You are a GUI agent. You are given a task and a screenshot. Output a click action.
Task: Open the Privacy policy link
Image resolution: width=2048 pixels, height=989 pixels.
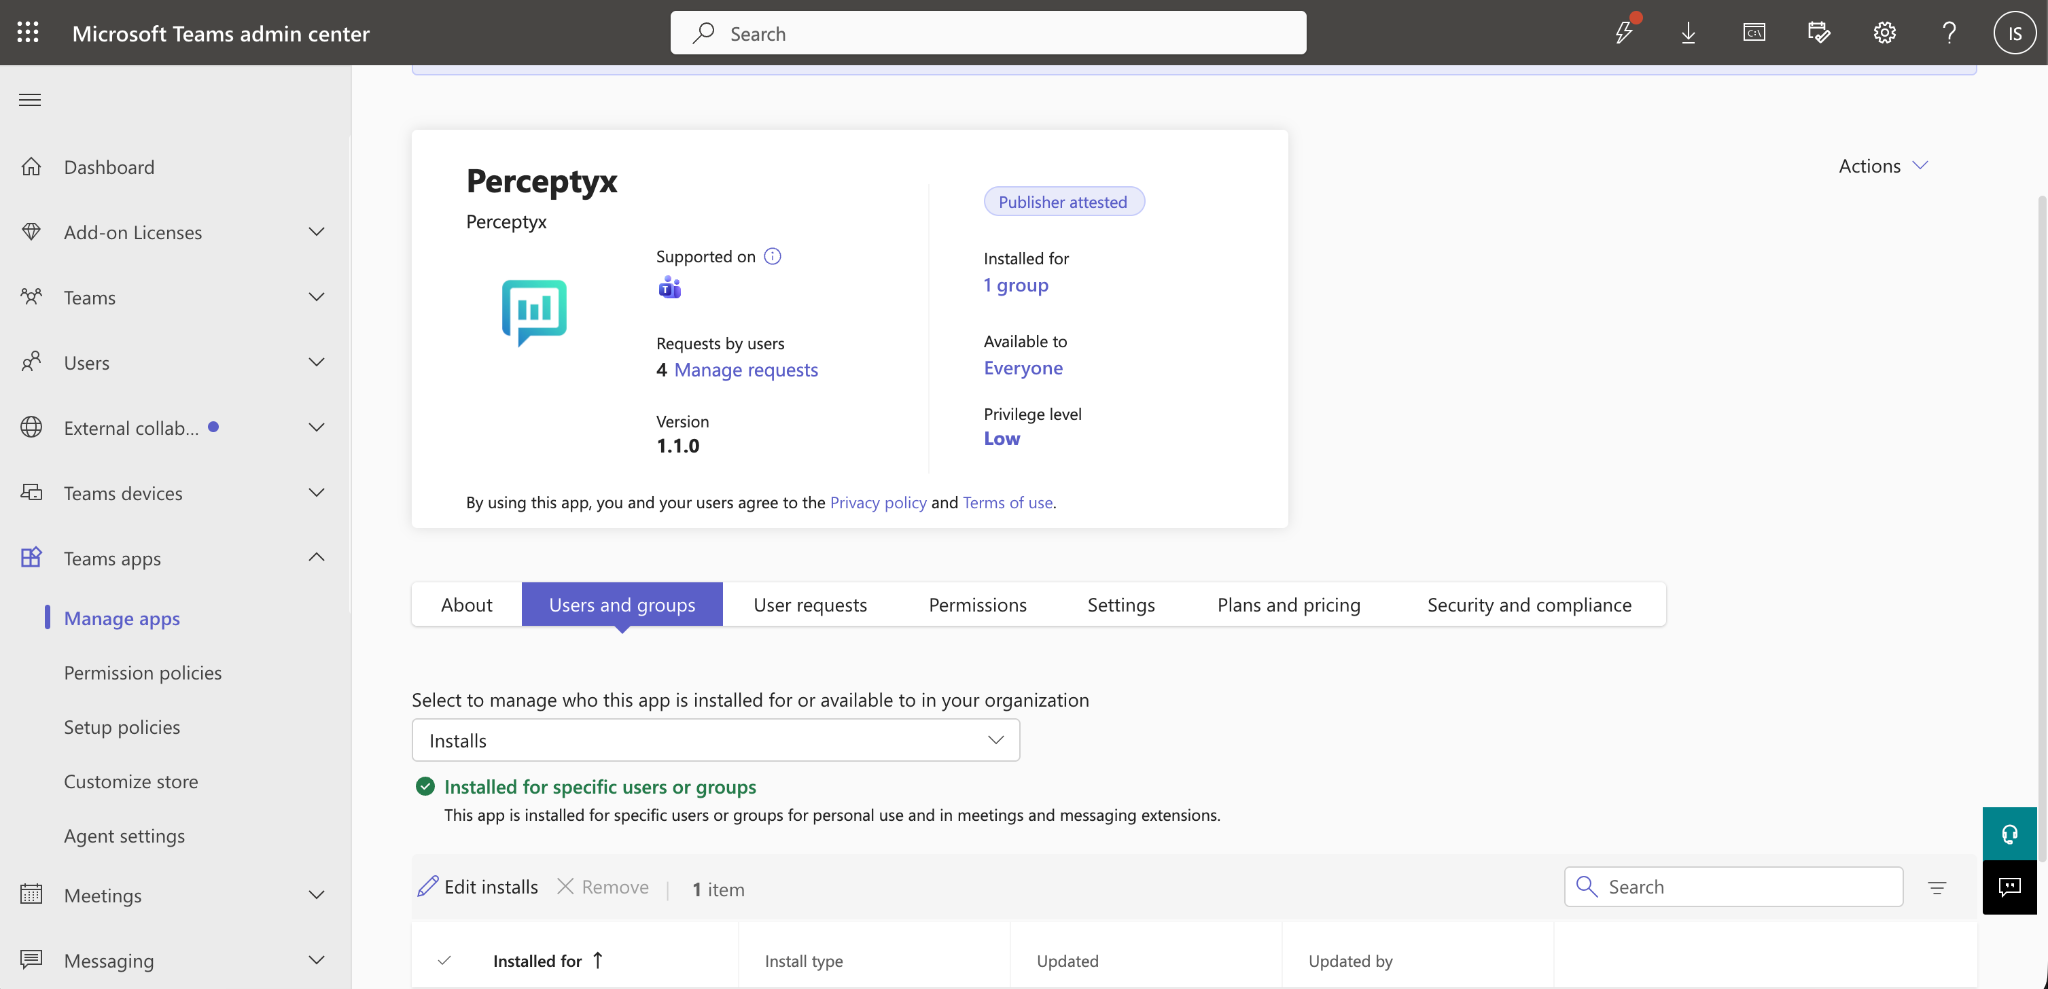click(x=878, y=502)
